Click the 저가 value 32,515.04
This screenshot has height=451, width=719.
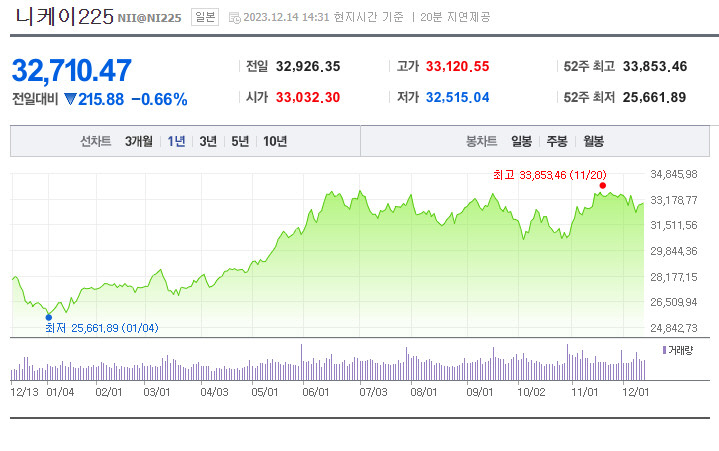[458, 98]
